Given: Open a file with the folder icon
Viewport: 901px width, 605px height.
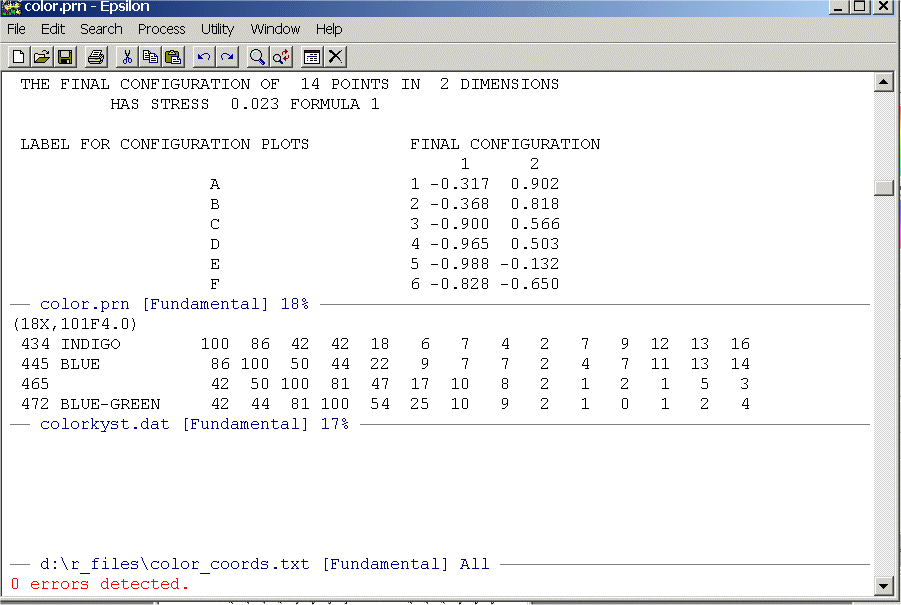Looking at the screenshot, I should (x=41, y=57).
